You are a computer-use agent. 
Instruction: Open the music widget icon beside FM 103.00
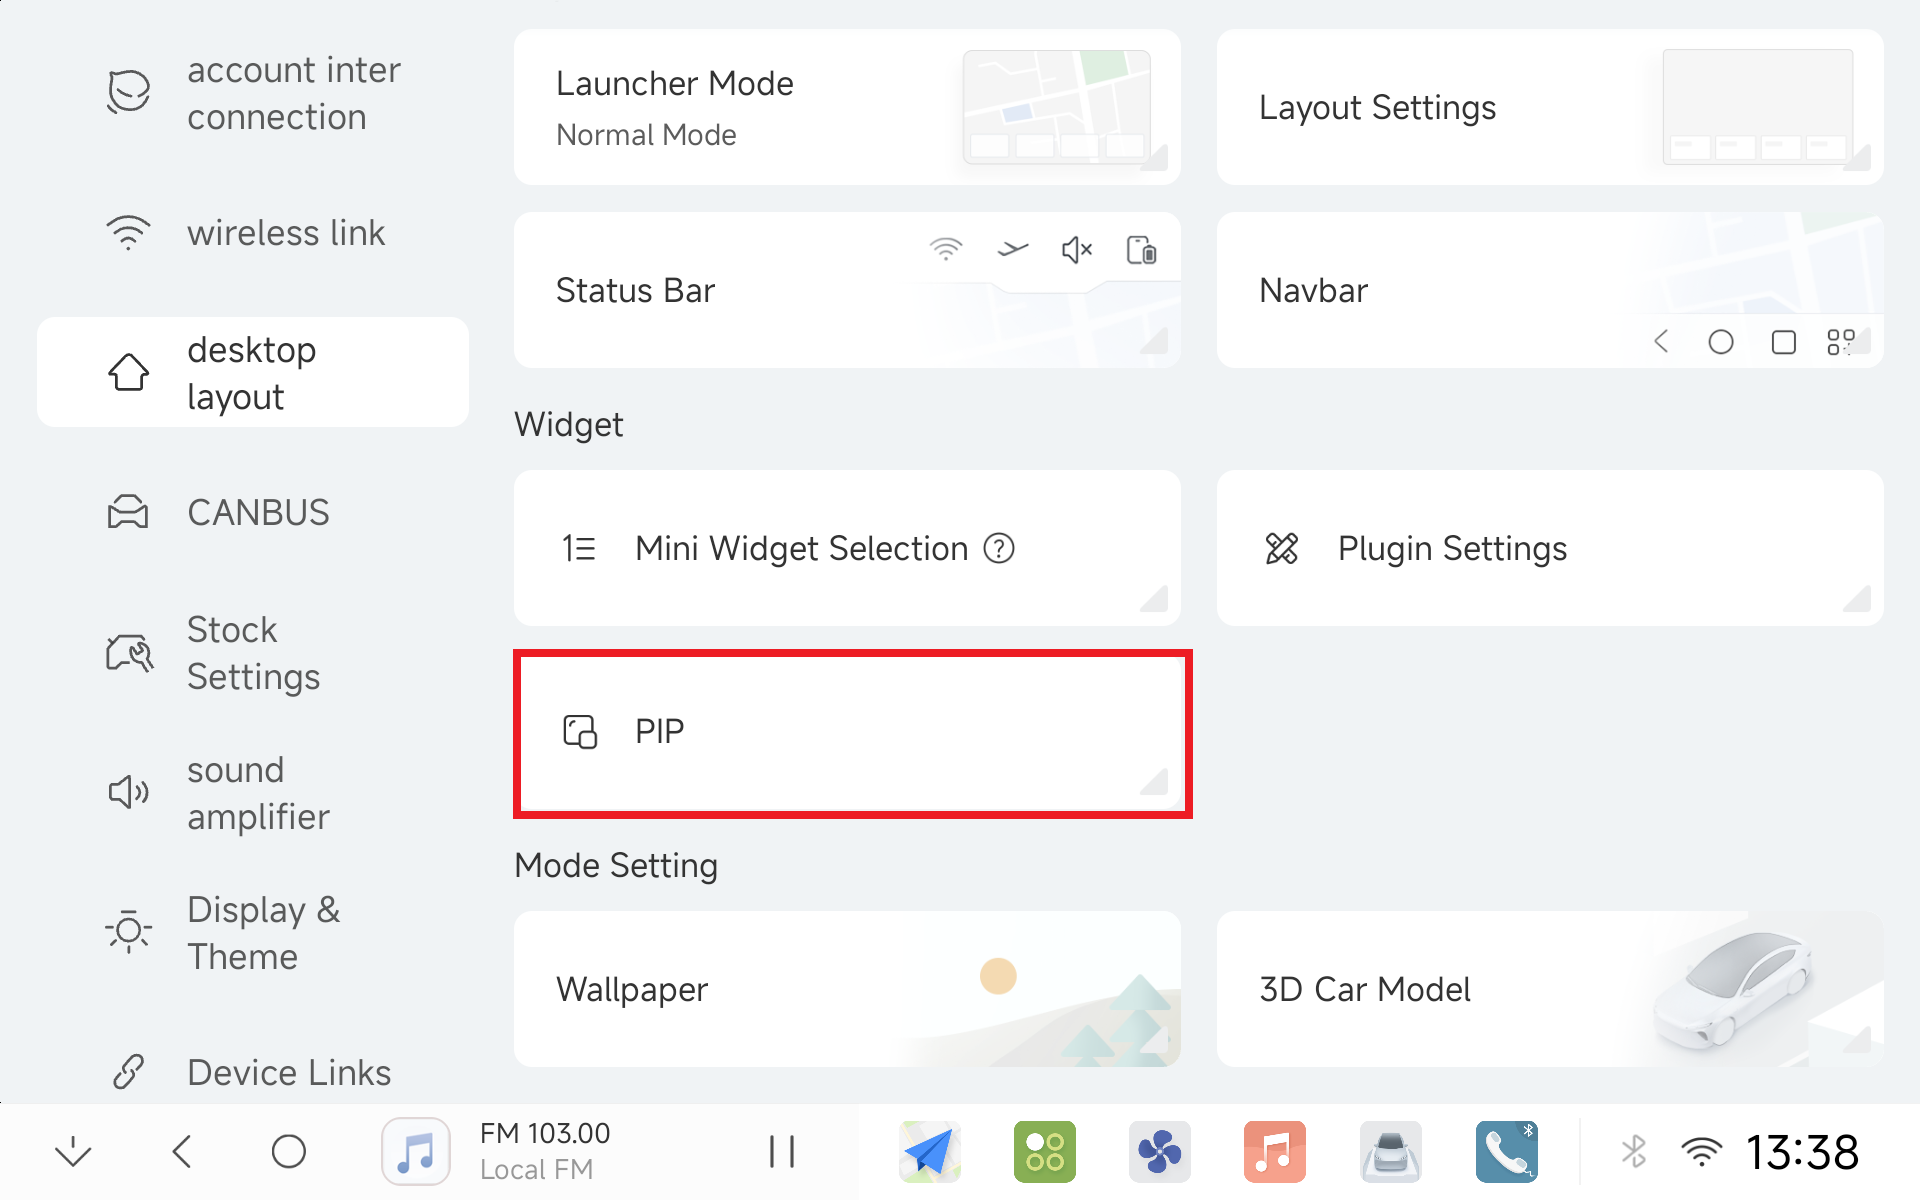click(416, 1152)
